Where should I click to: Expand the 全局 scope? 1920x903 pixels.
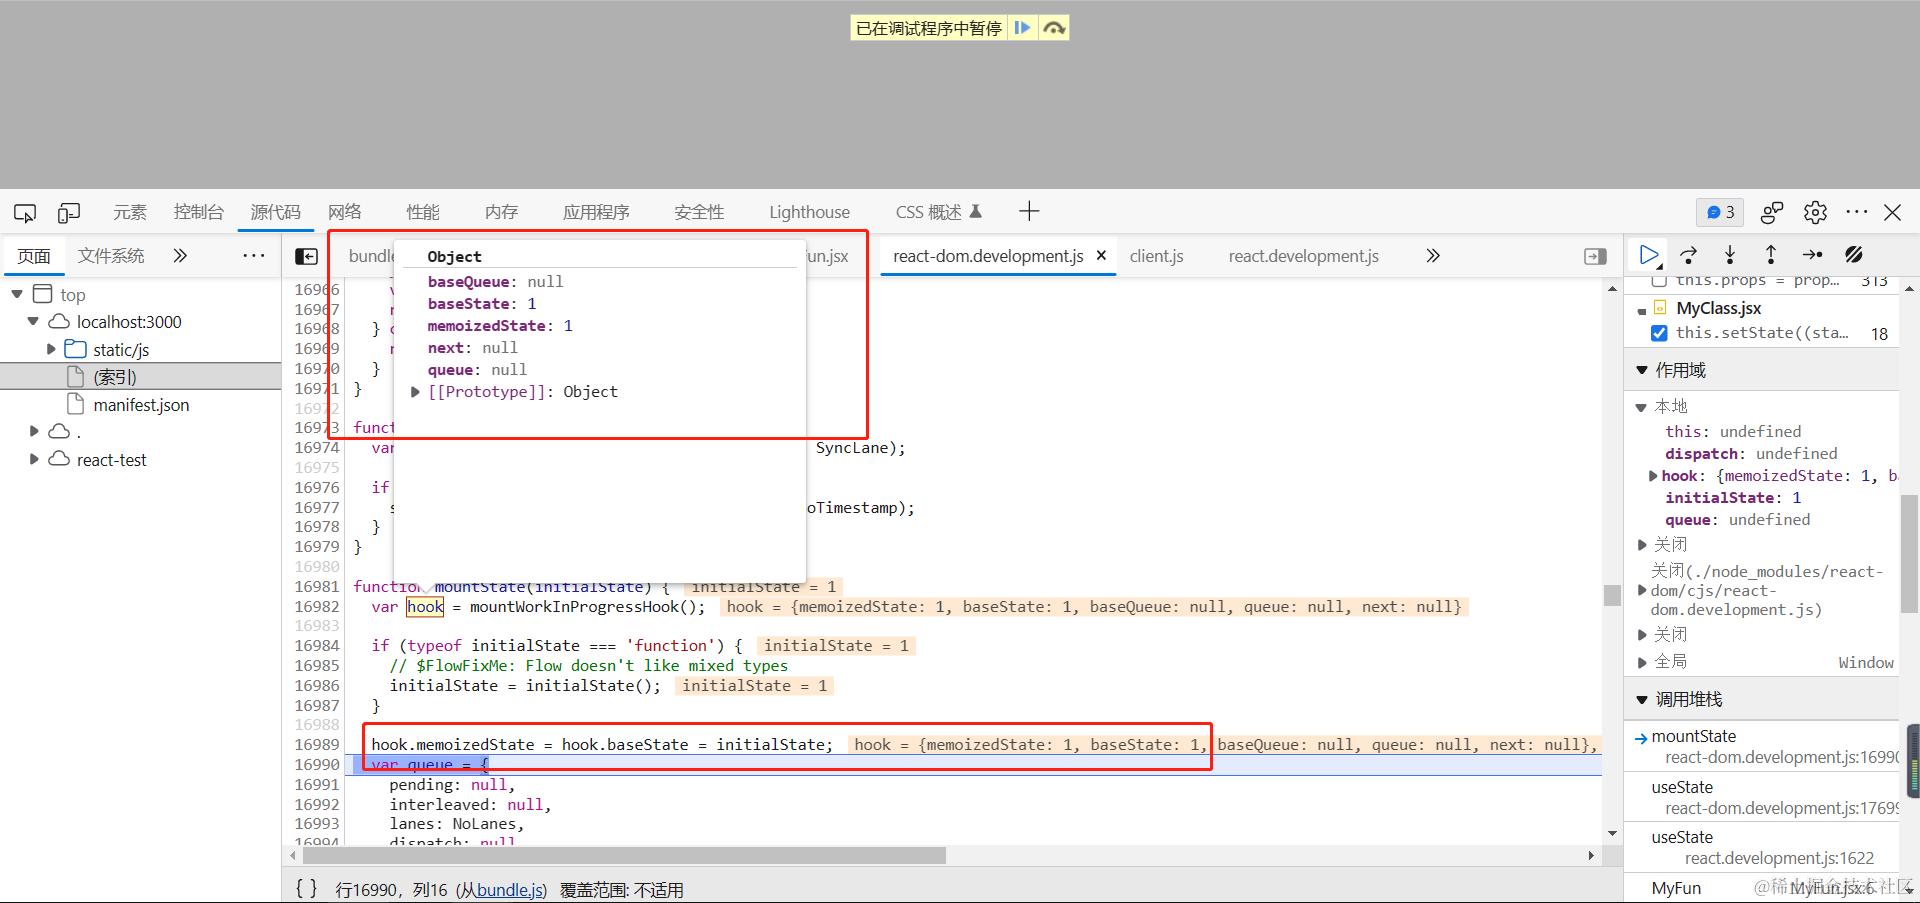point(1642,662)
